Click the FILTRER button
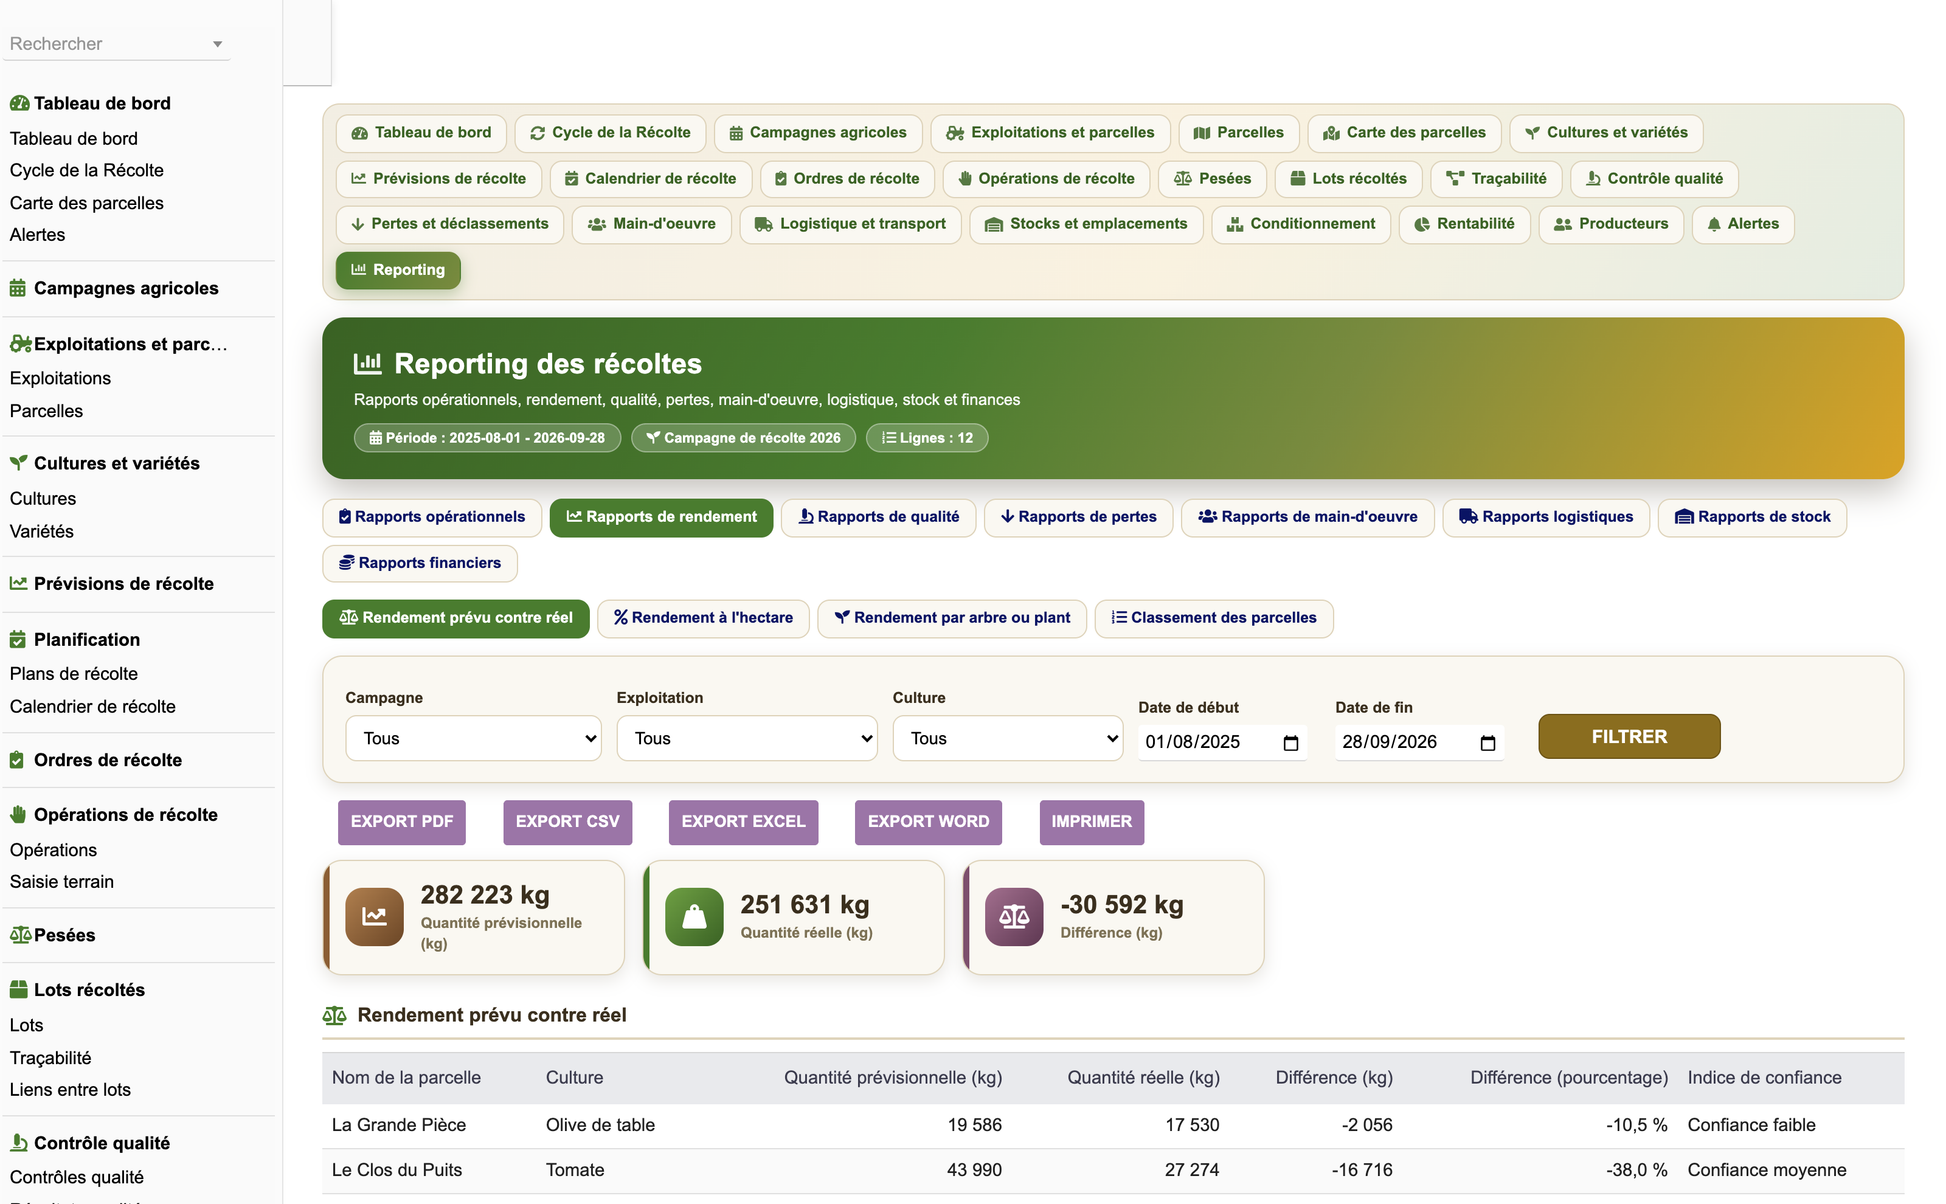 (1629, 736)
